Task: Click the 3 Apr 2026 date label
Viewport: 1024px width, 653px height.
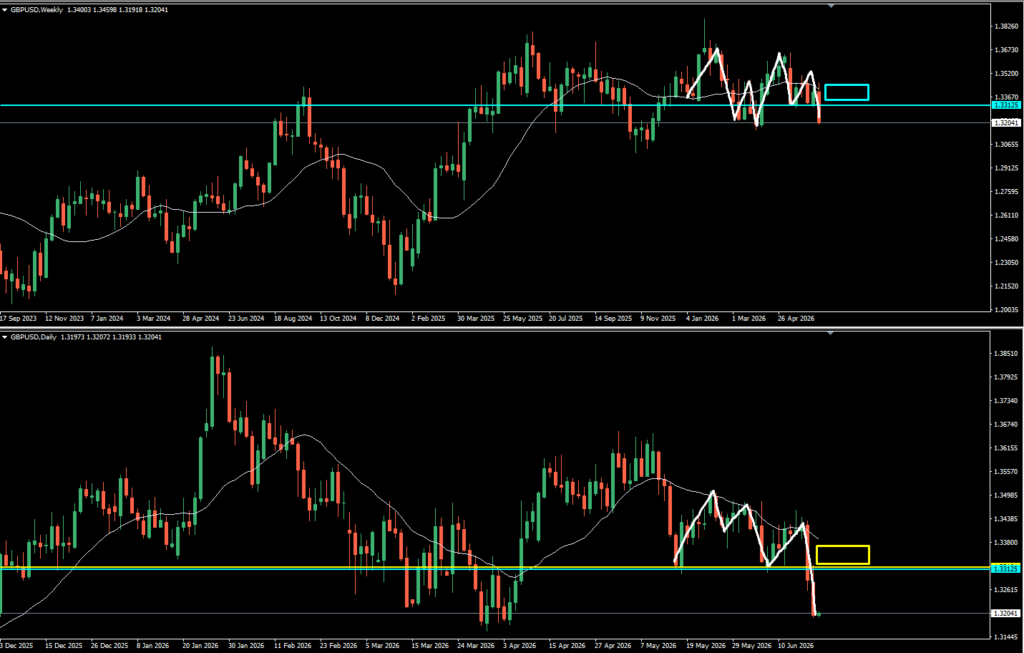Action: pyautogui.click(x=519, y=646)
